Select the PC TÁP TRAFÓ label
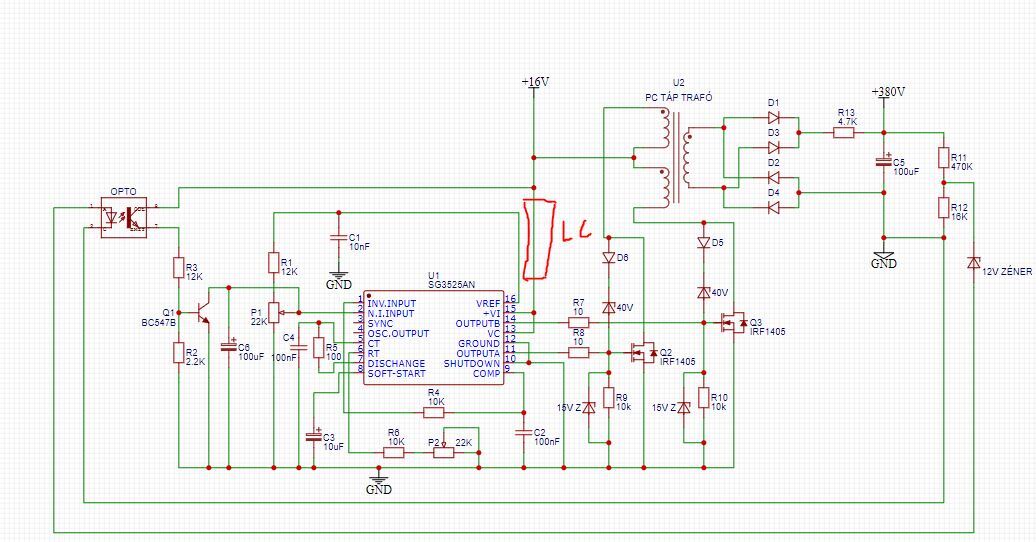The height and width of the screenshot is (542, 1036). [679, 97]
